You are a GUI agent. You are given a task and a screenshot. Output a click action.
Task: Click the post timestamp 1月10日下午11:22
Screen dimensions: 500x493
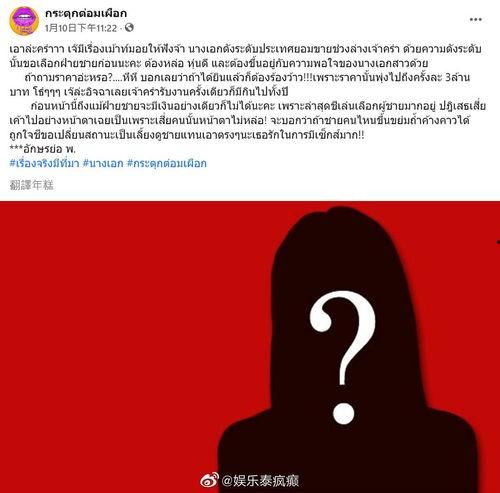[81, 28]
